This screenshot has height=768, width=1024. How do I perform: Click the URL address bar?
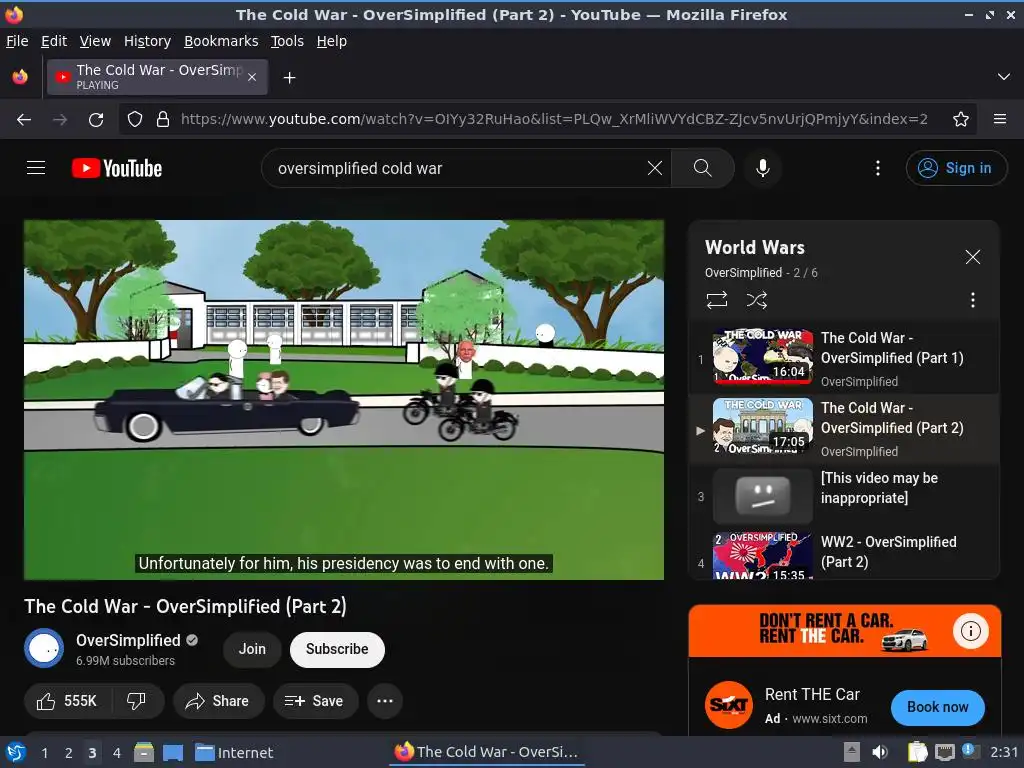(554, 119)
